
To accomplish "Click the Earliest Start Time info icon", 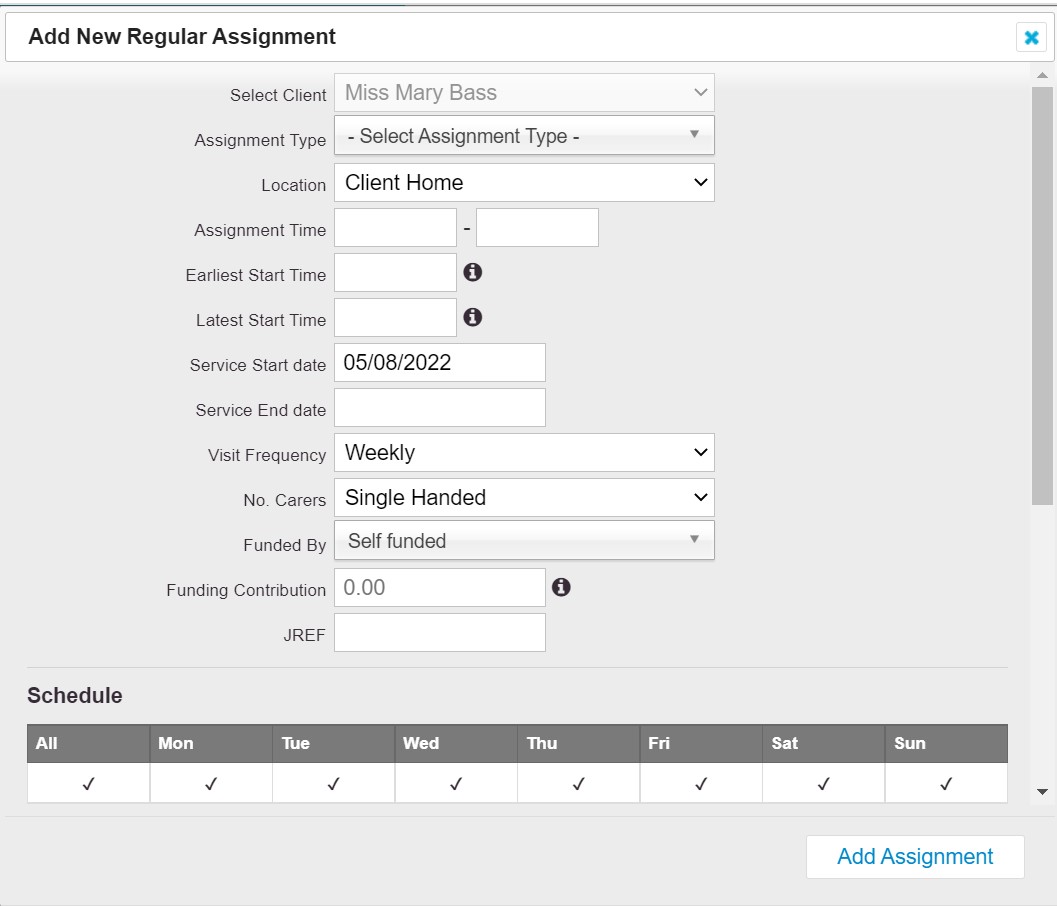I will tap(473, 272).
